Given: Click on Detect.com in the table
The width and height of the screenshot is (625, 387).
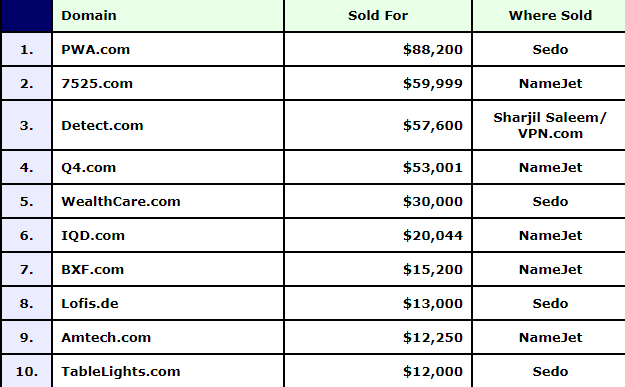Looking at the screenshot, I should 102,126.
